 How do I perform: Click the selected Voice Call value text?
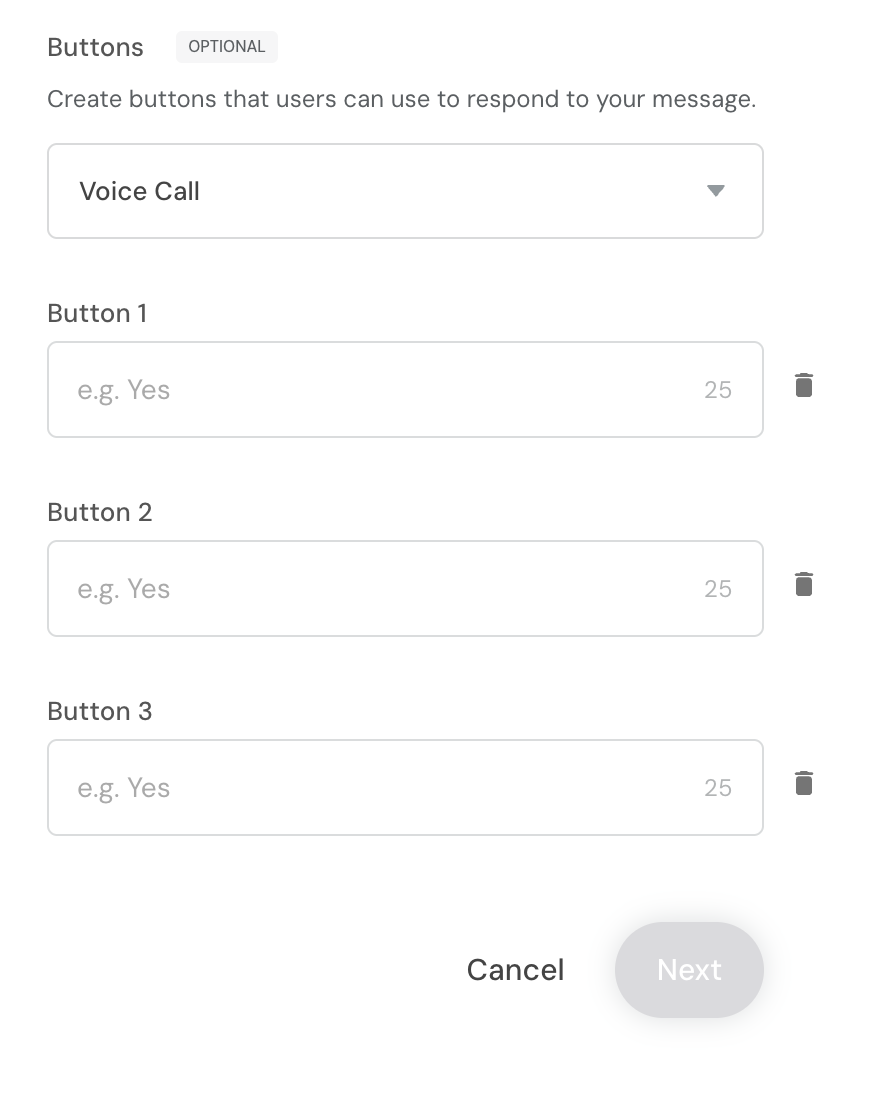[140, 191]
